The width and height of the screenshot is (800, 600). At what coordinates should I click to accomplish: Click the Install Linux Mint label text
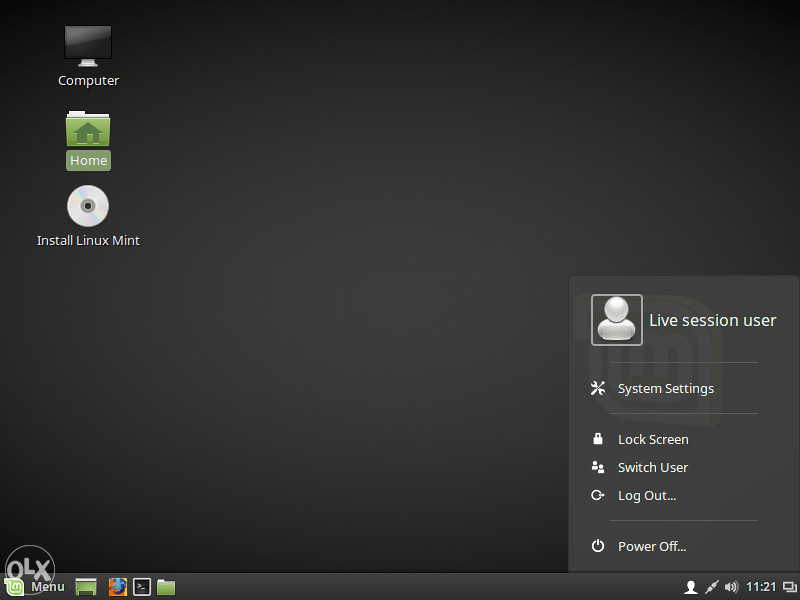click(88, 240)
